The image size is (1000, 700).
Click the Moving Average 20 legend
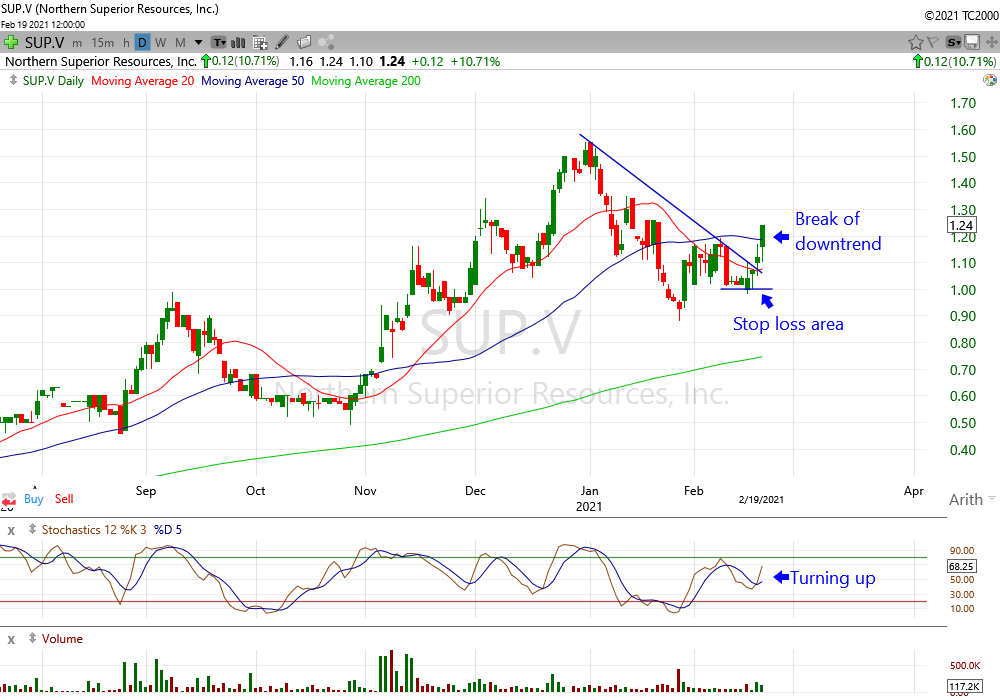[x=142, y=81]
